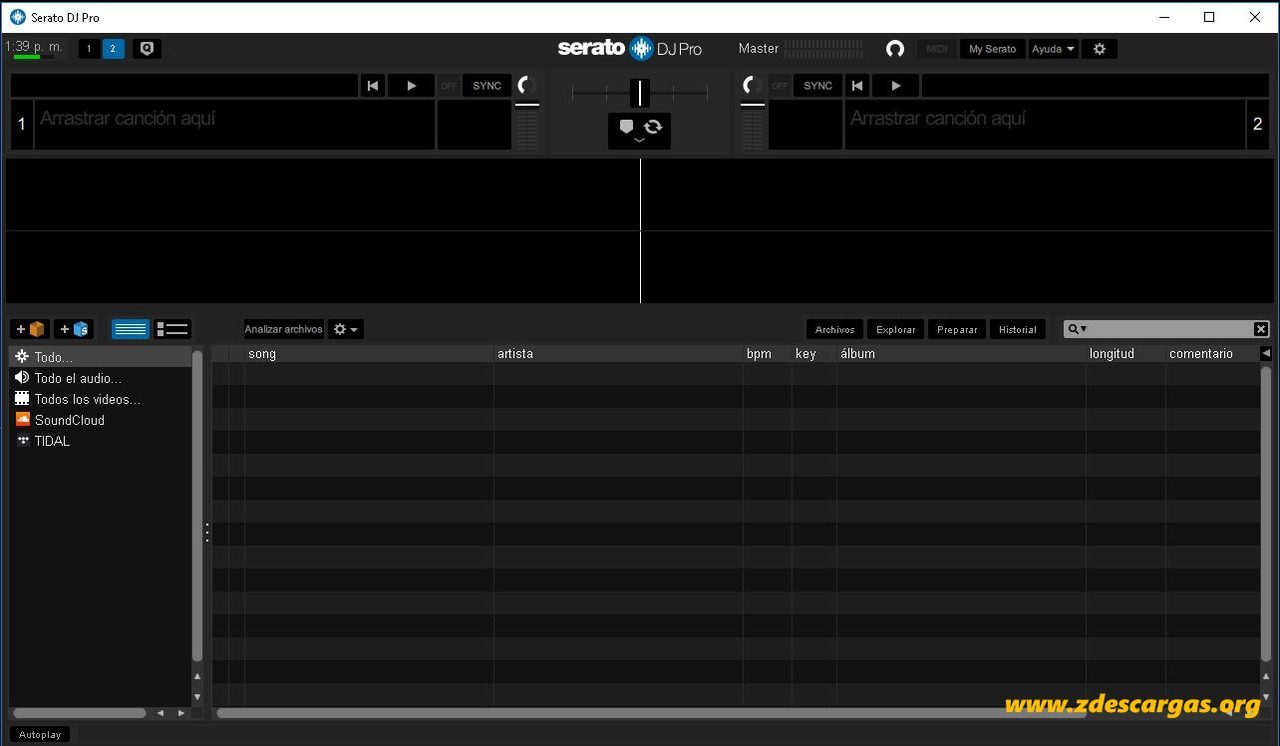Open the MIDI assignment mode

(x=937, y=48)
